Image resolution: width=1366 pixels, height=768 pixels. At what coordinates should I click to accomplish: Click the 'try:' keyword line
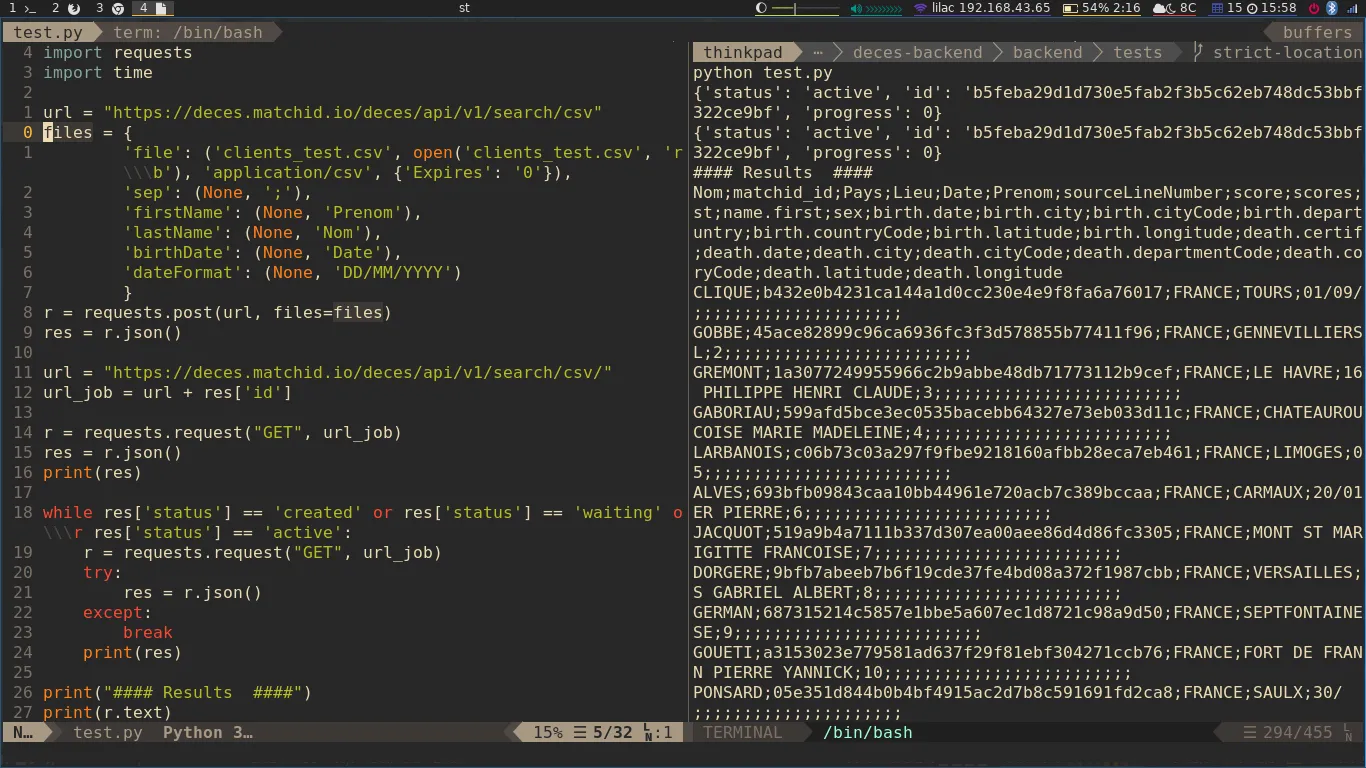102,572
